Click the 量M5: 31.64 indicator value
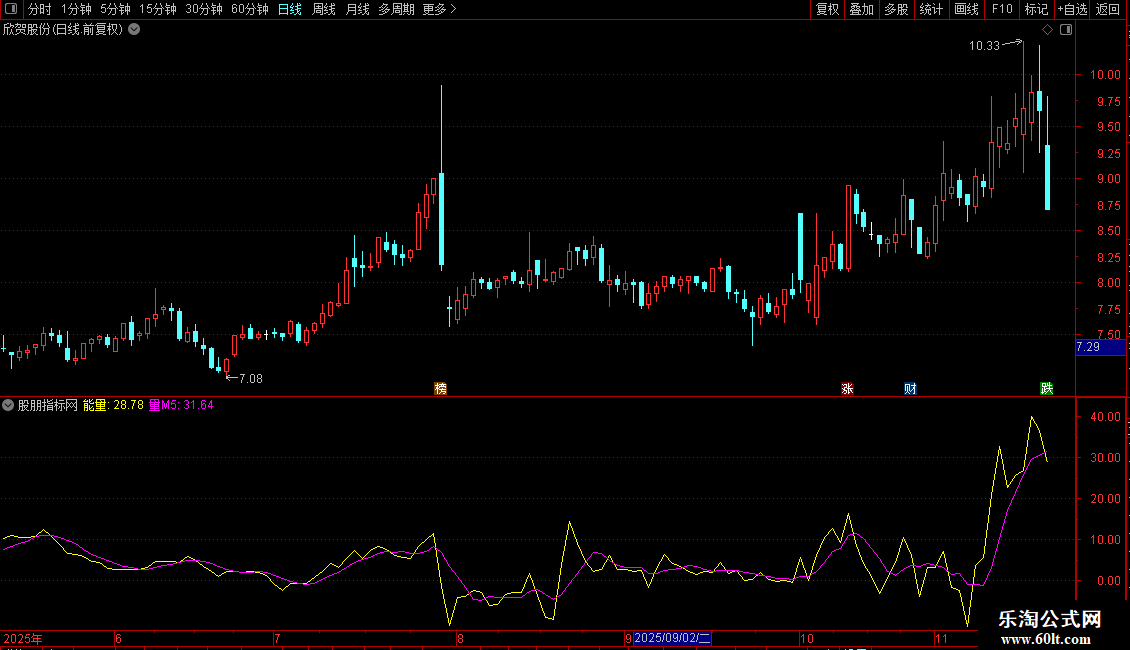1130x650 pixels. 181,405
